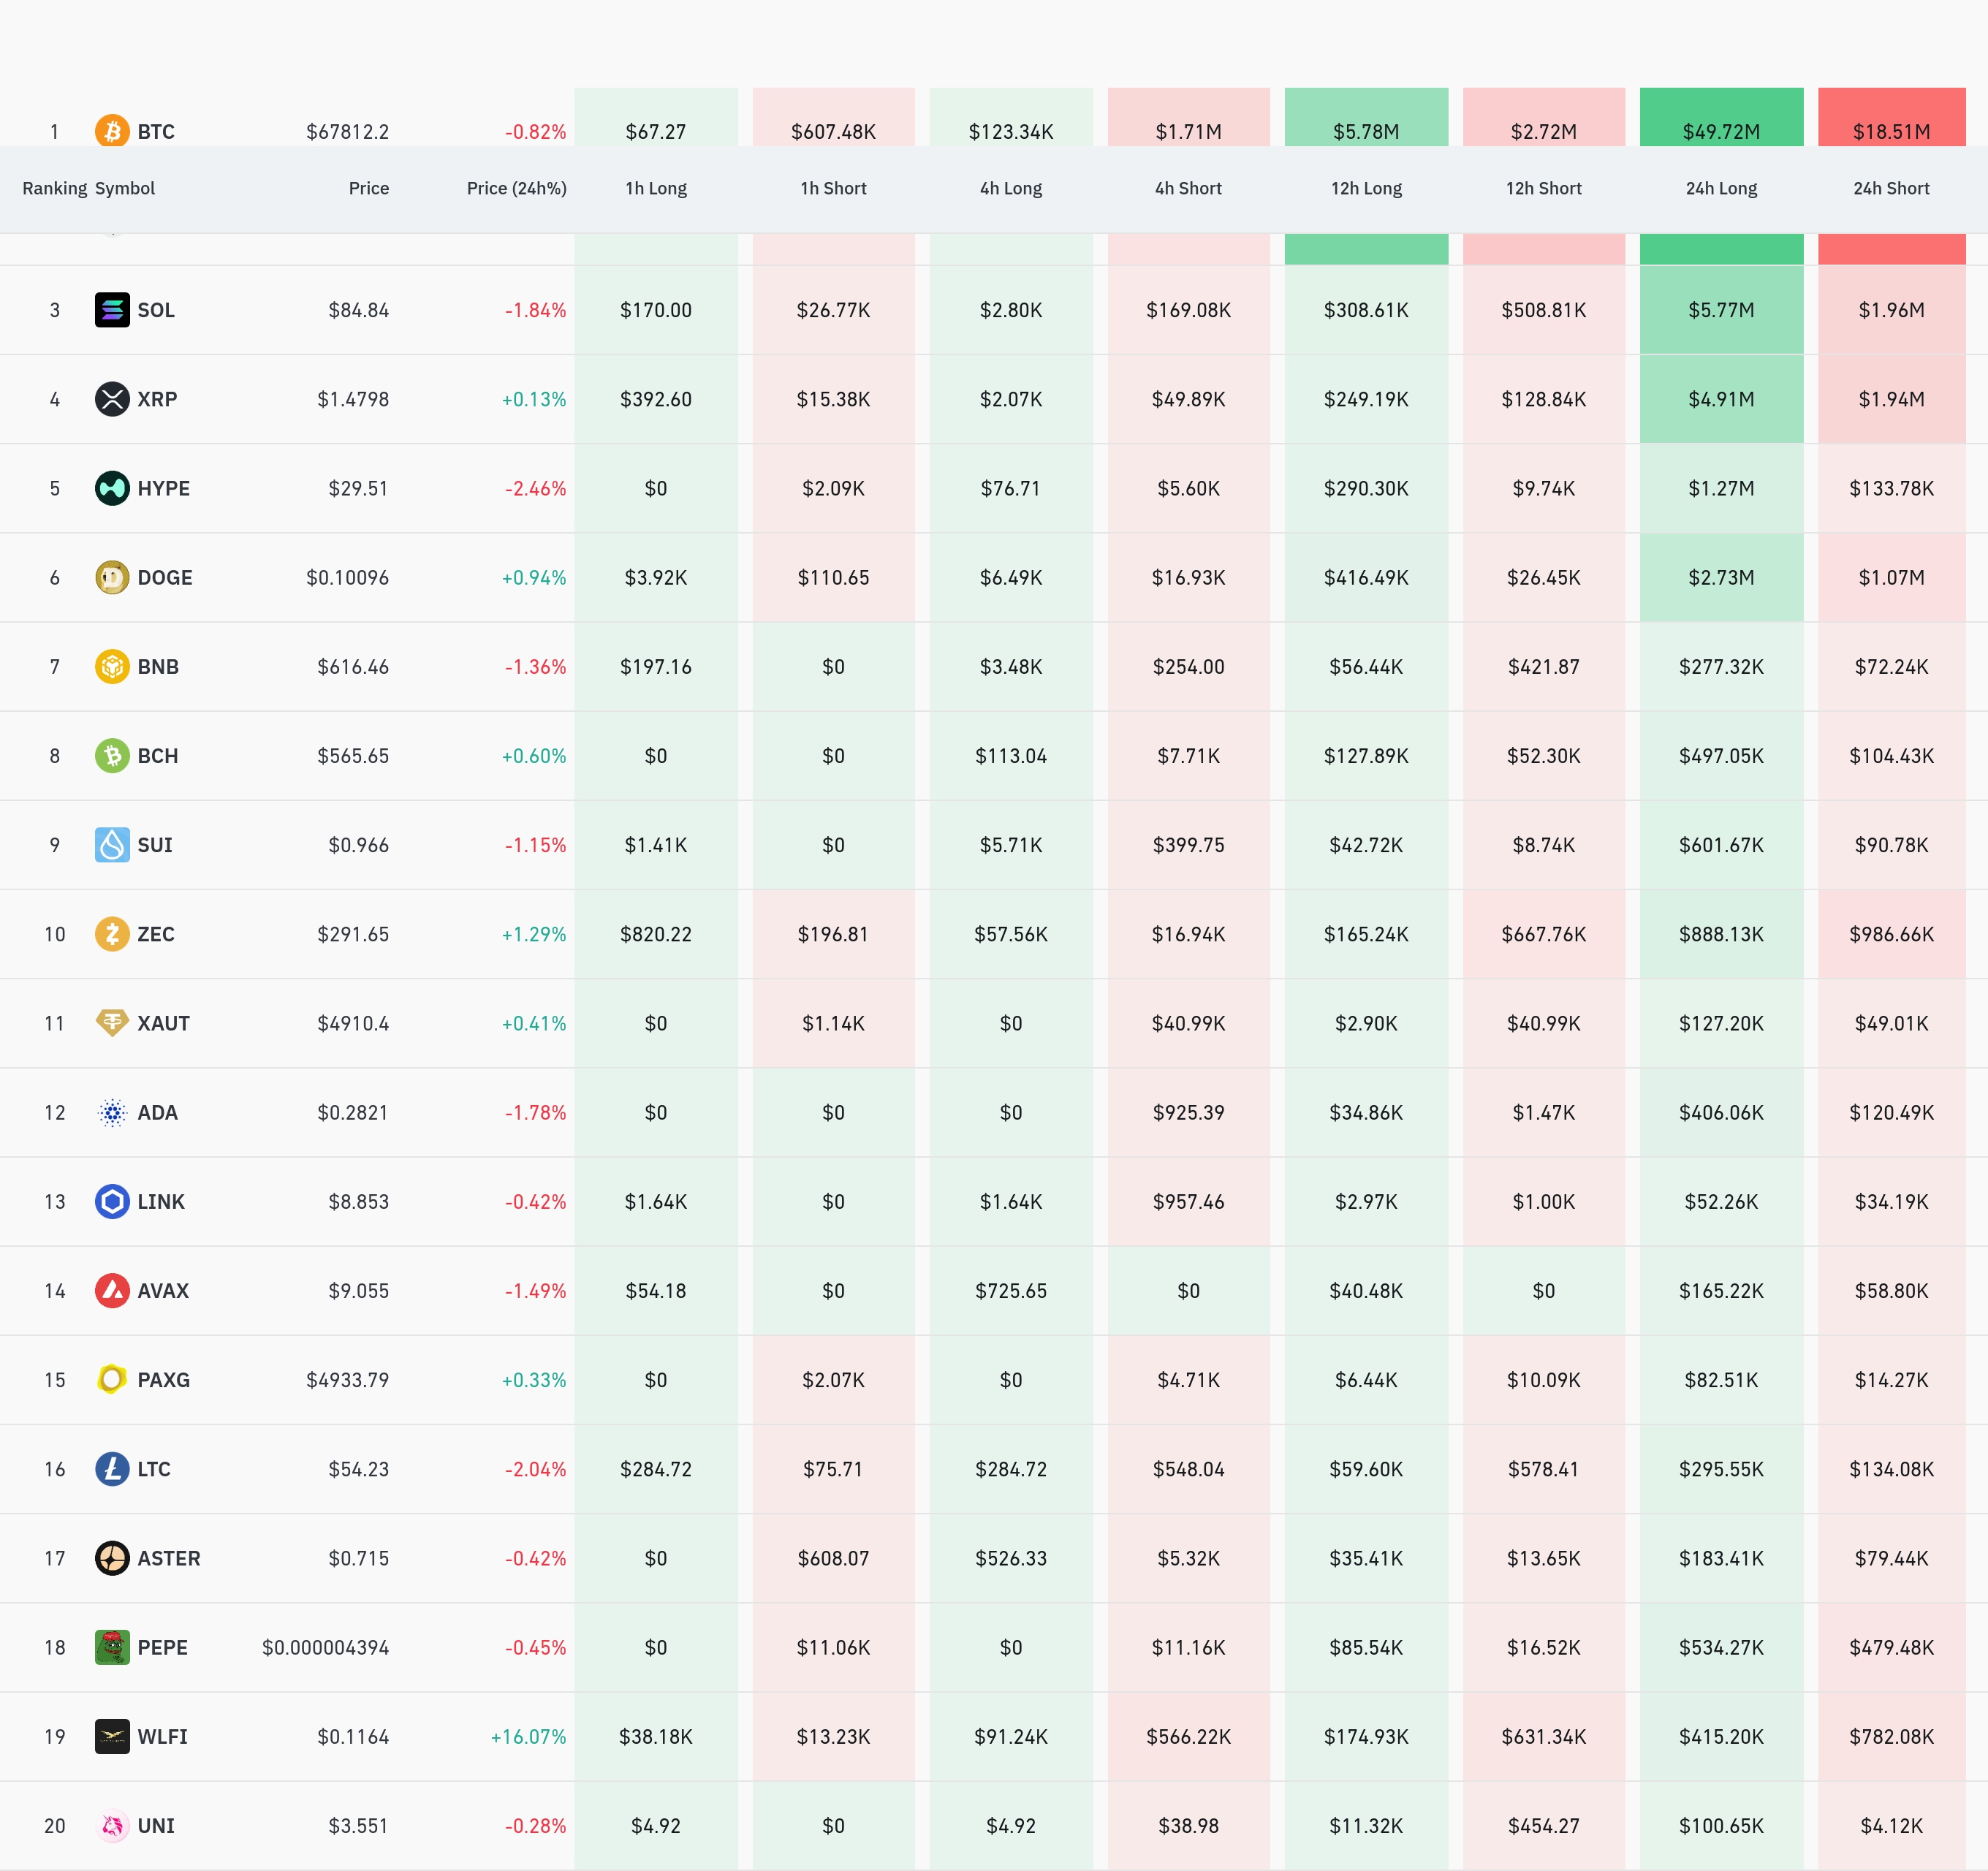Open the AVAX symbol link
Viewport: 1988px width, 1871px height.
162,1291
